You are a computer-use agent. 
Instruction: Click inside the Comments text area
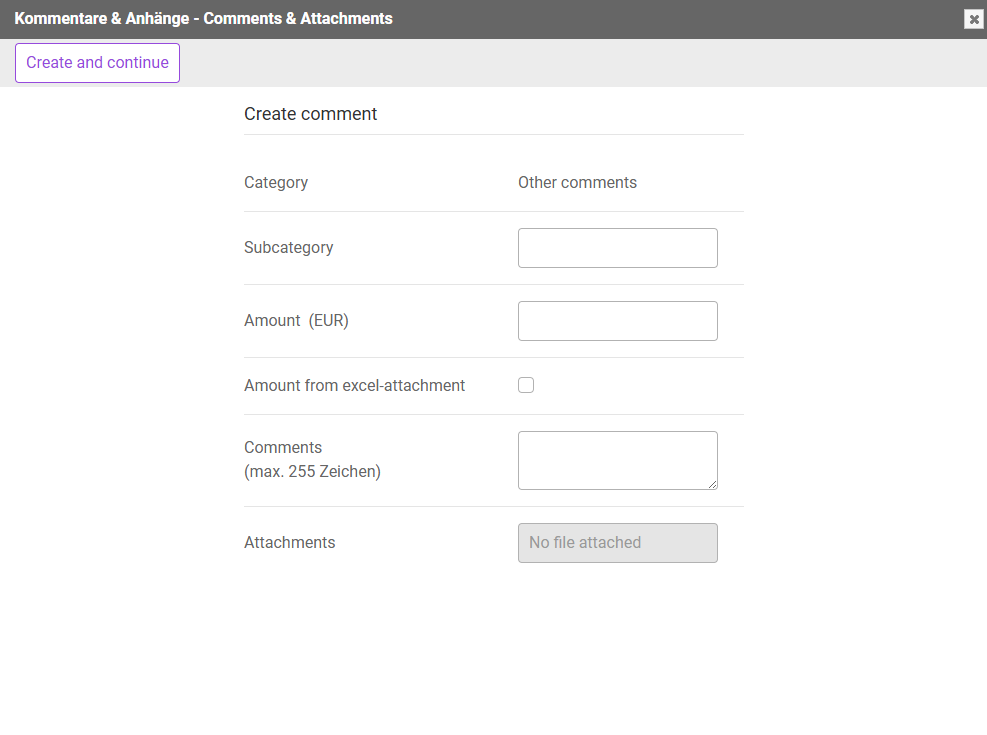coord(618,461)
